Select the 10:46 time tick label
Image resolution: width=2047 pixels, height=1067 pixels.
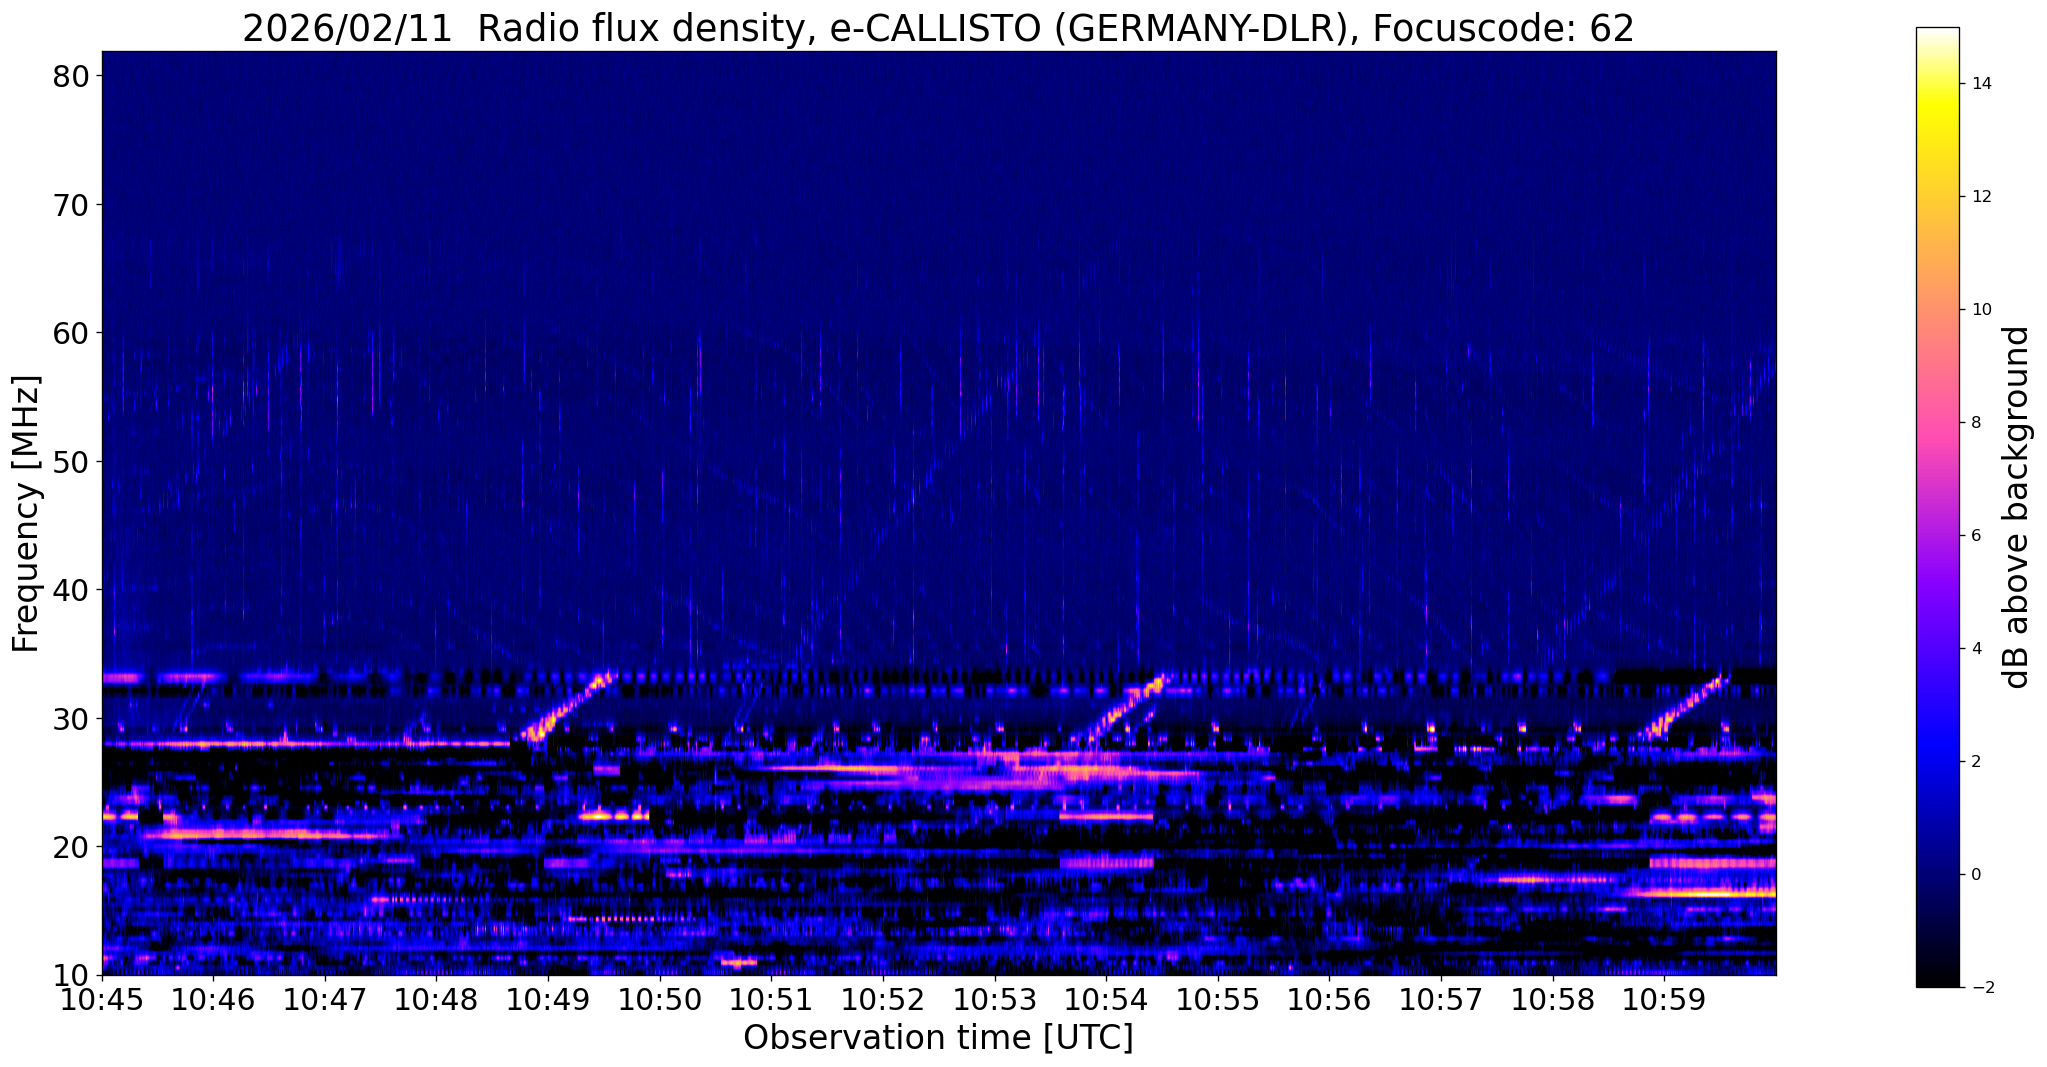coord(213,999)
